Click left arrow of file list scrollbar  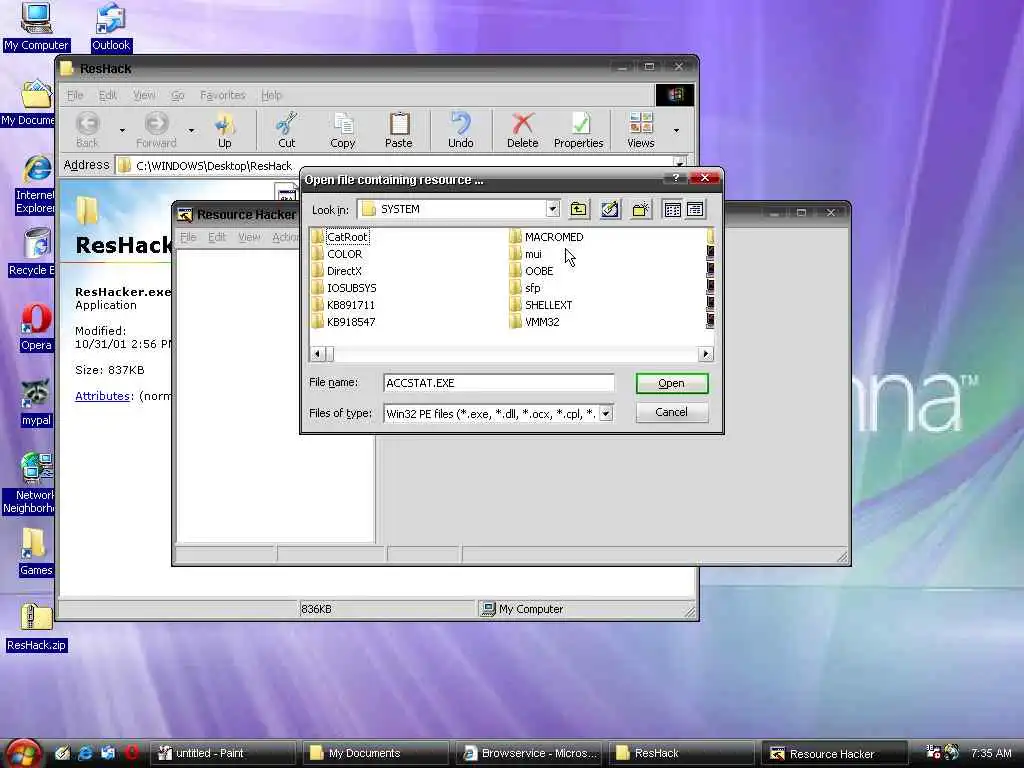pyautogui.click(x=317, y=354)
